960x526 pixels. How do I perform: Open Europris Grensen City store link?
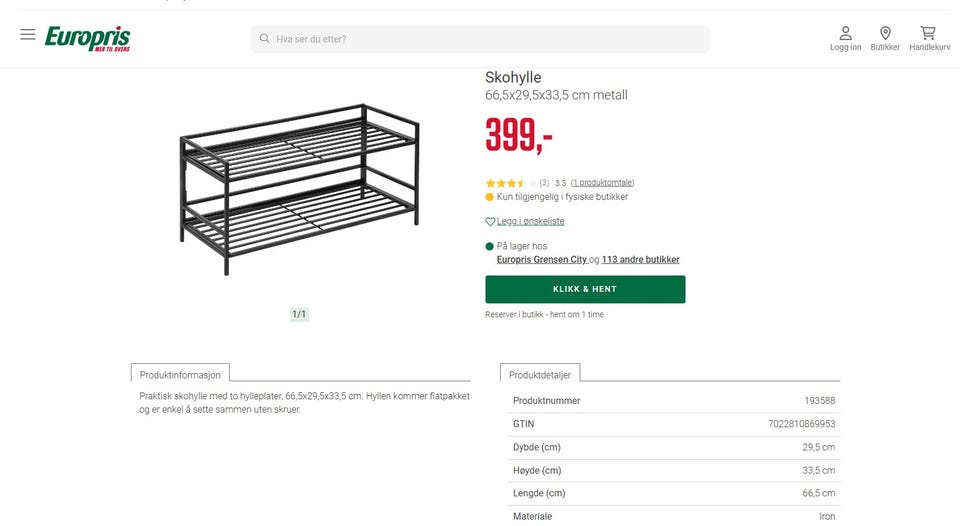(x=541, y=260)
